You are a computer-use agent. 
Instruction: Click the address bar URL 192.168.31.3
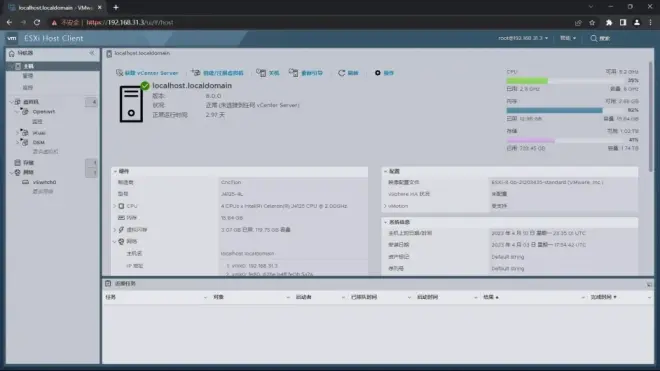pyautogui.click(x=130, y=22)
